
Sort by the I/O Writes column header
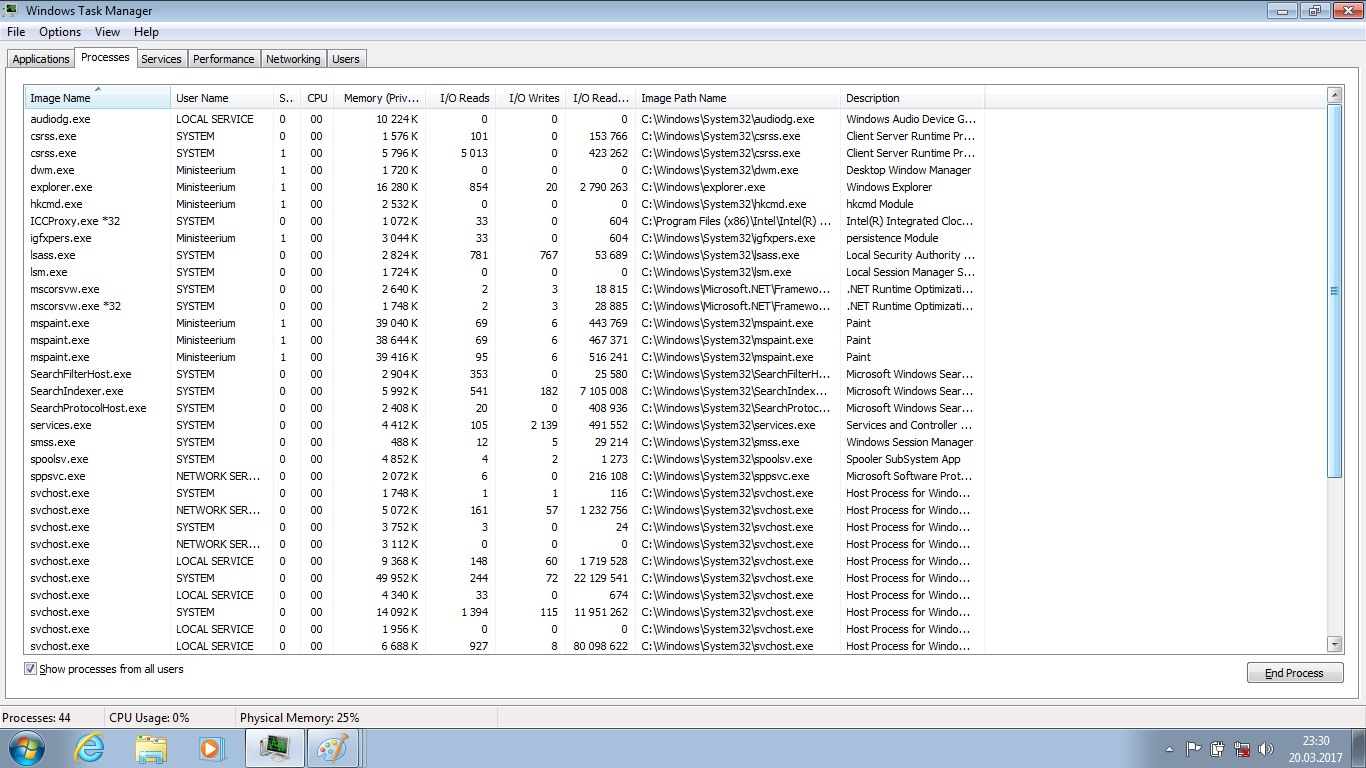pyautogui.click(x=531, y=98)
